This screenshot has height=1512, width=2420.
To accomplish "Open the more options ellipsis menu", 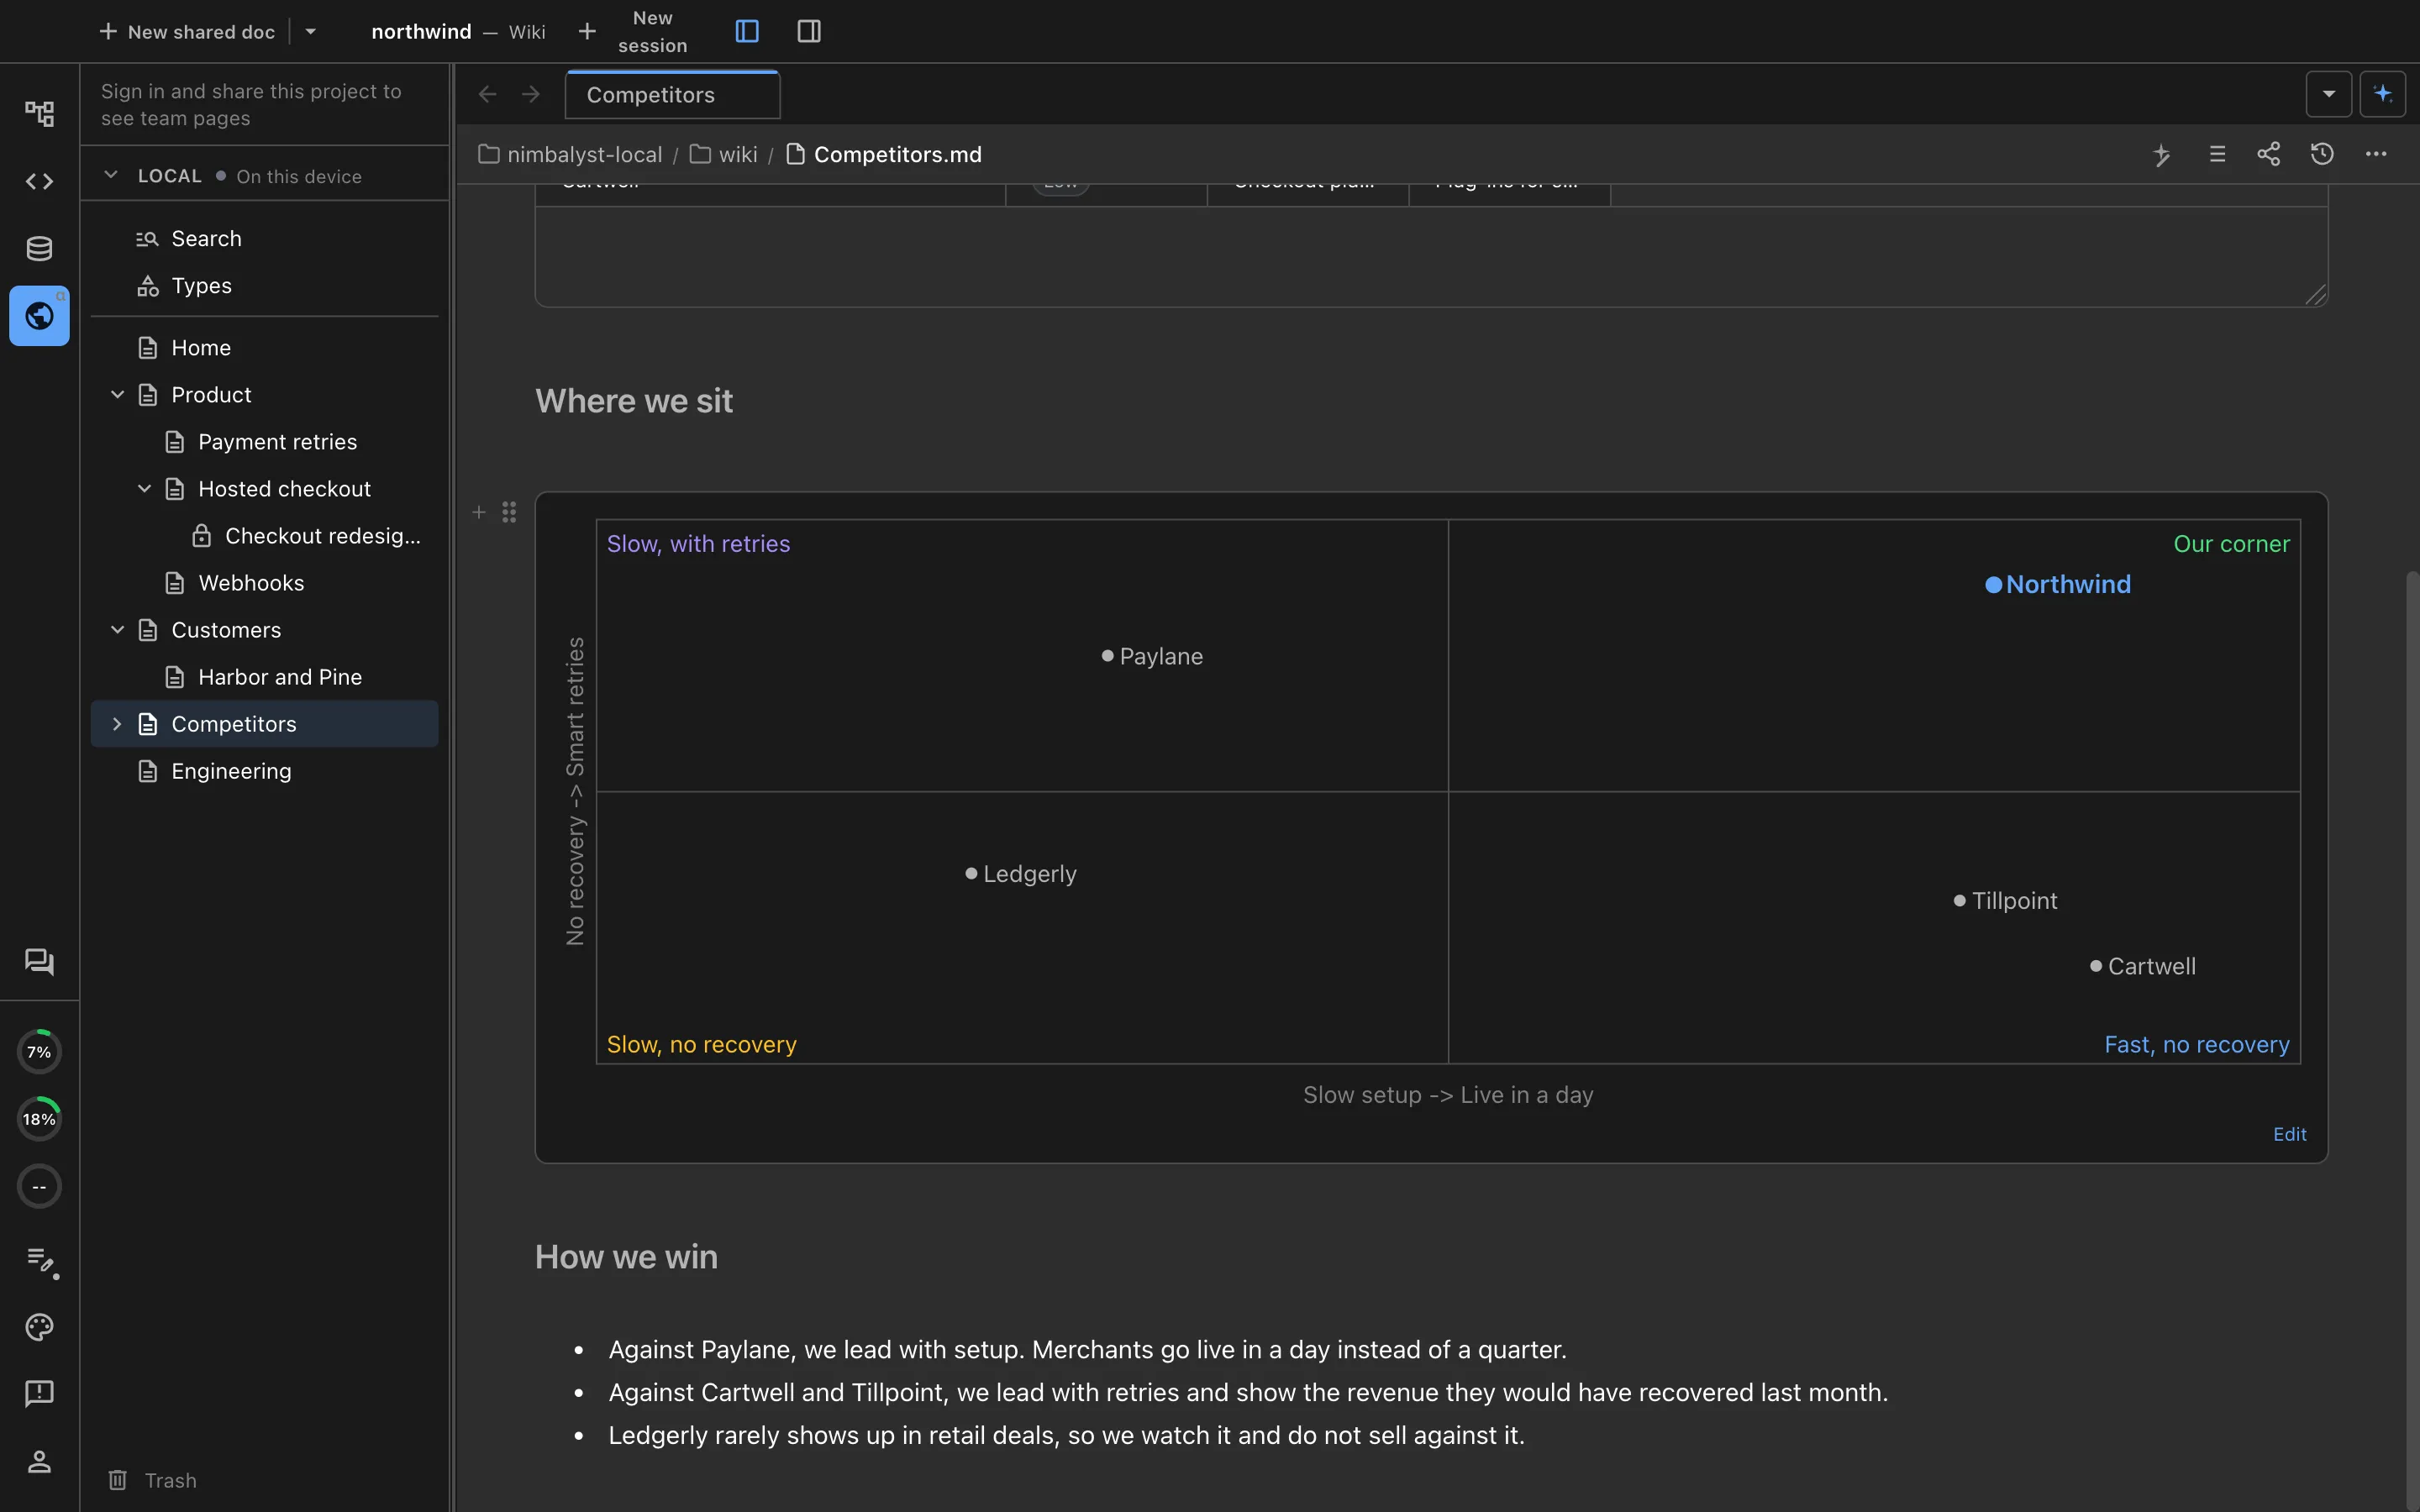I will click(x=2376, y=154).
